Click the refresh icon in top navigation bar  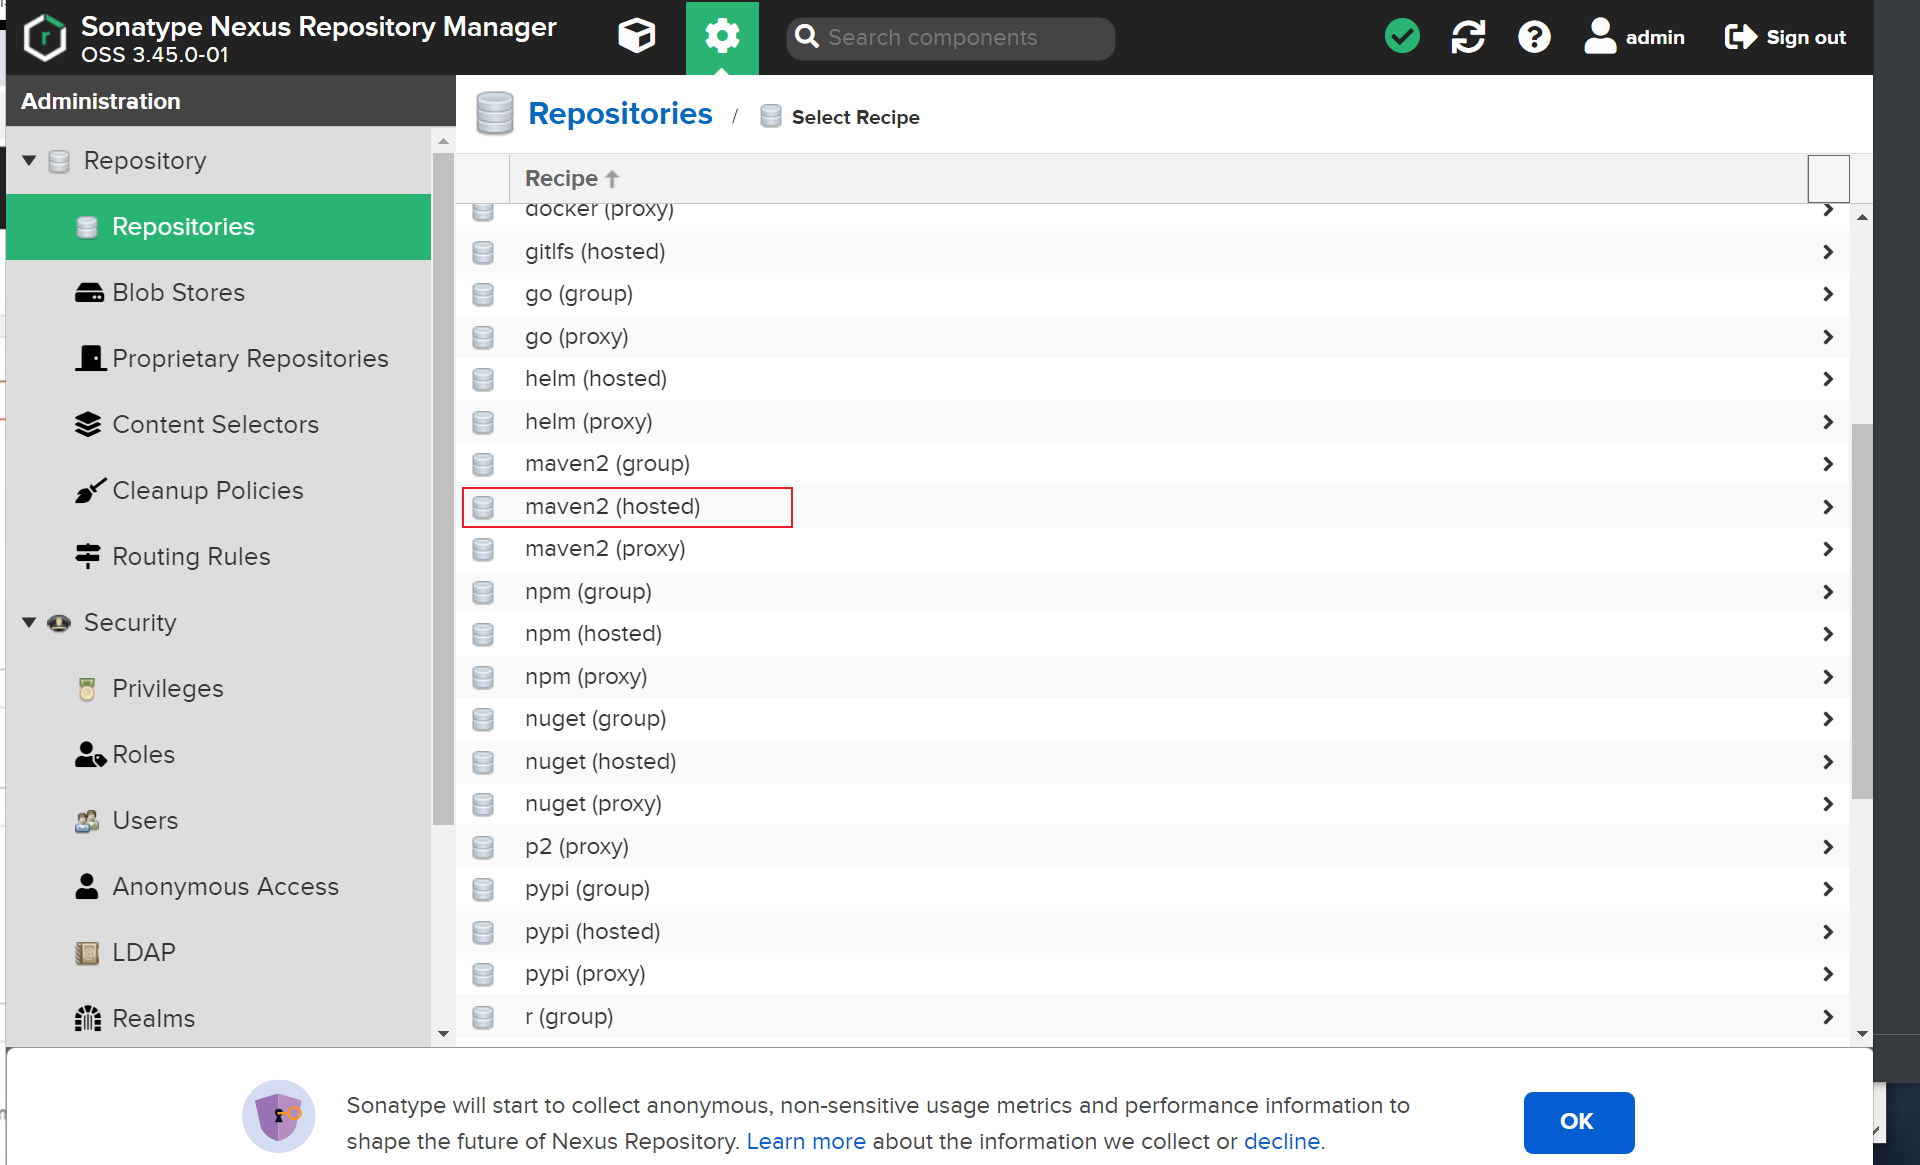(x=1469, y=37)
